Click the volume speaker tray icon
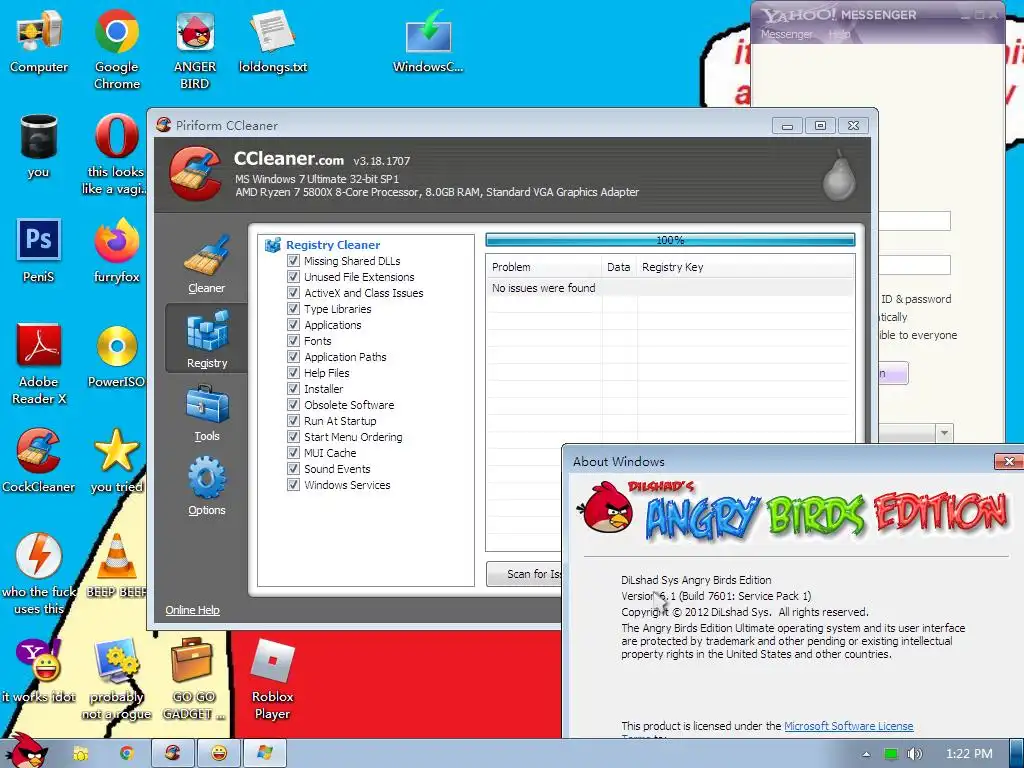Image resolution: width=1024 pixels, height=768 pixels. point(914,754)
